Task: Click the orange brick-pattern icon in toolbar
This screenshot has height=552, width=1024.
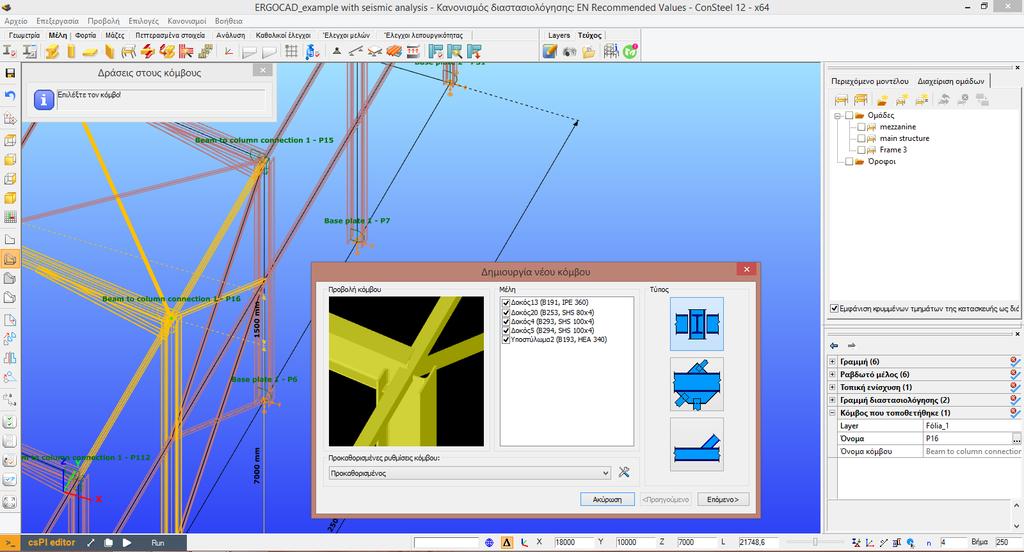Action: pos(394,51)
